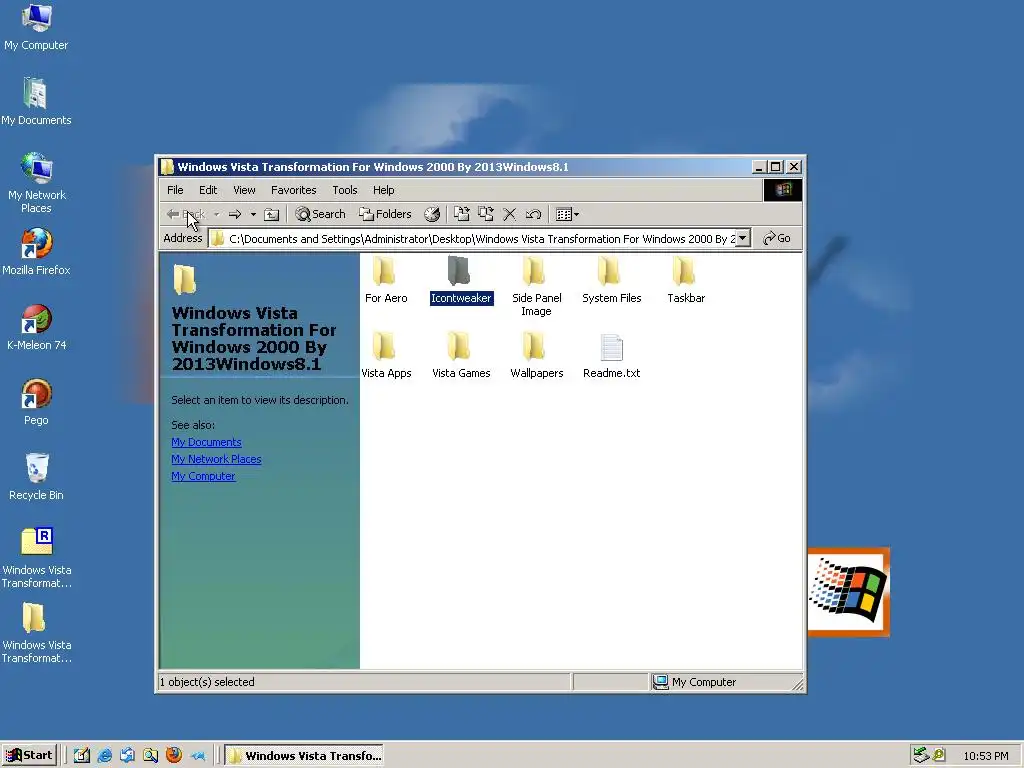Image resolution: width=1024 pixels, height=768 pixels.
Task: Click the notepad-and-pencil Quick Launch icon
Action: tap(82, 756)
